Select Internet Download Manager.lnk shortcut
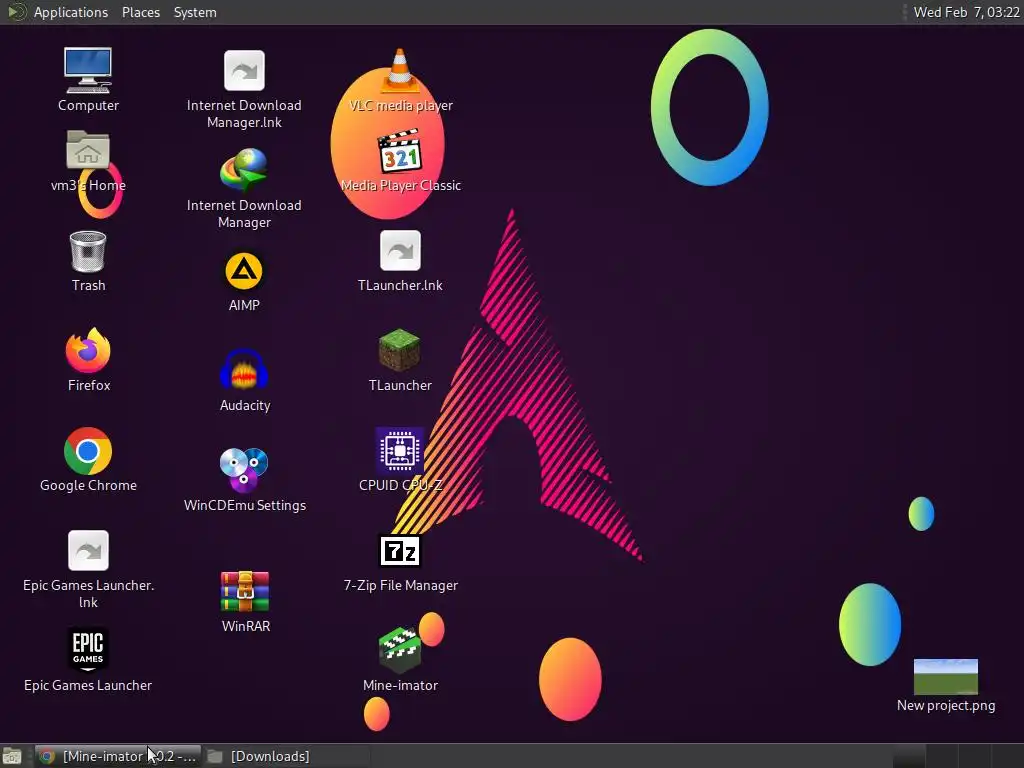This screenshot has width=1024, height=768. point(244,71)
